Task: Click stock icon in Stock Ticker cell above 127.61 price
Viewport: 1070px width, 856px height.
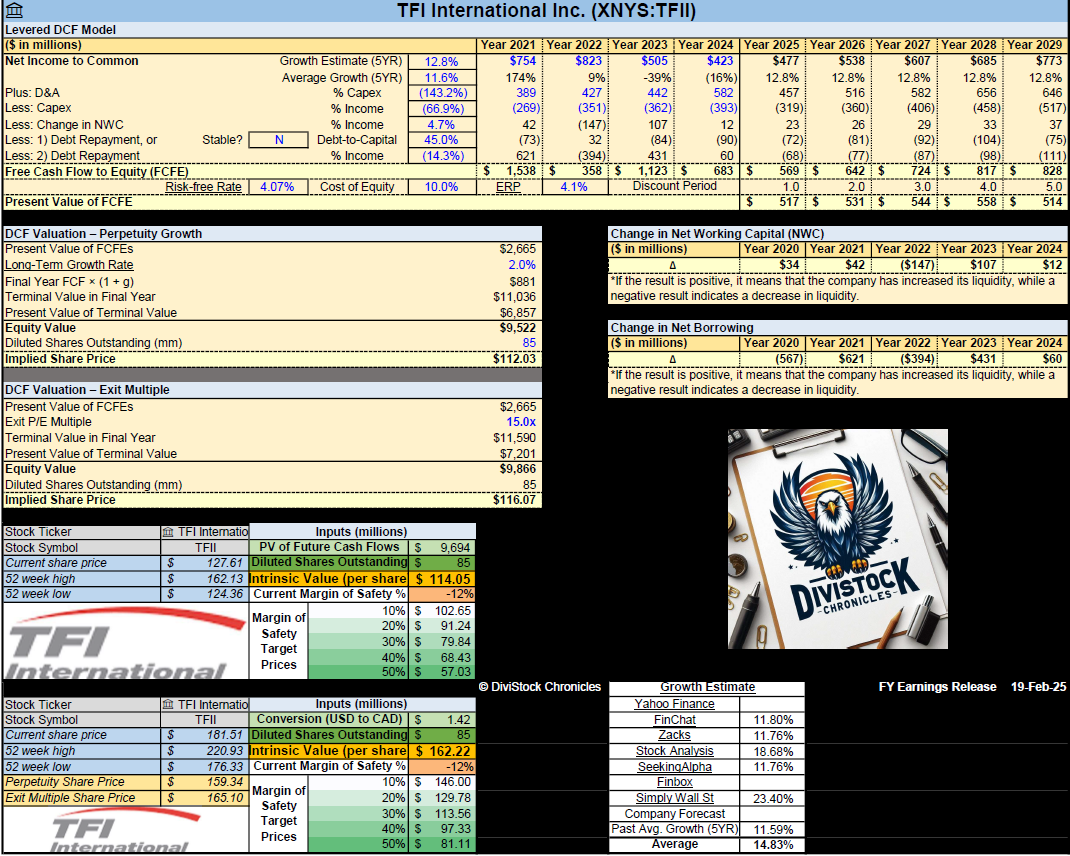Action: pos(168,532)
